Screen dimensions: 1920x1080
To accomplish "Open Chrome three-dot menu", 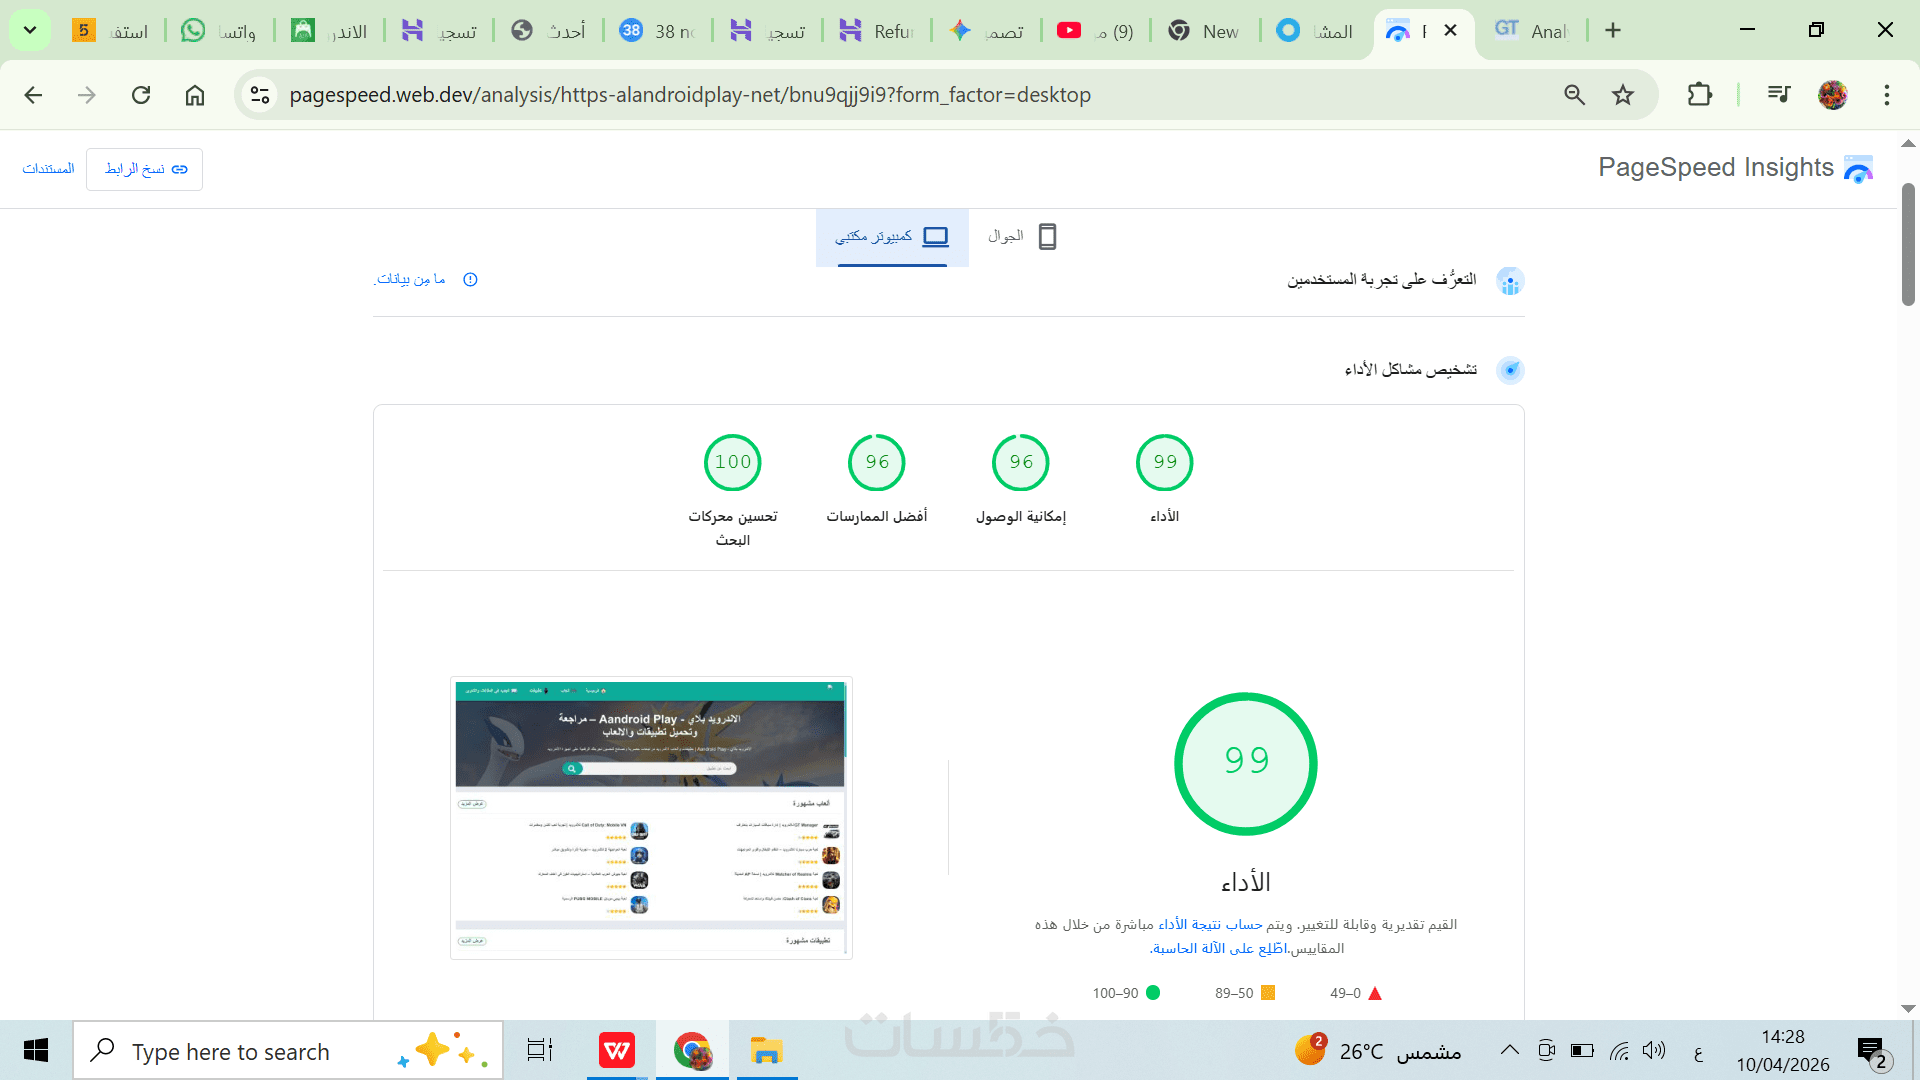I will point(1886,95).
